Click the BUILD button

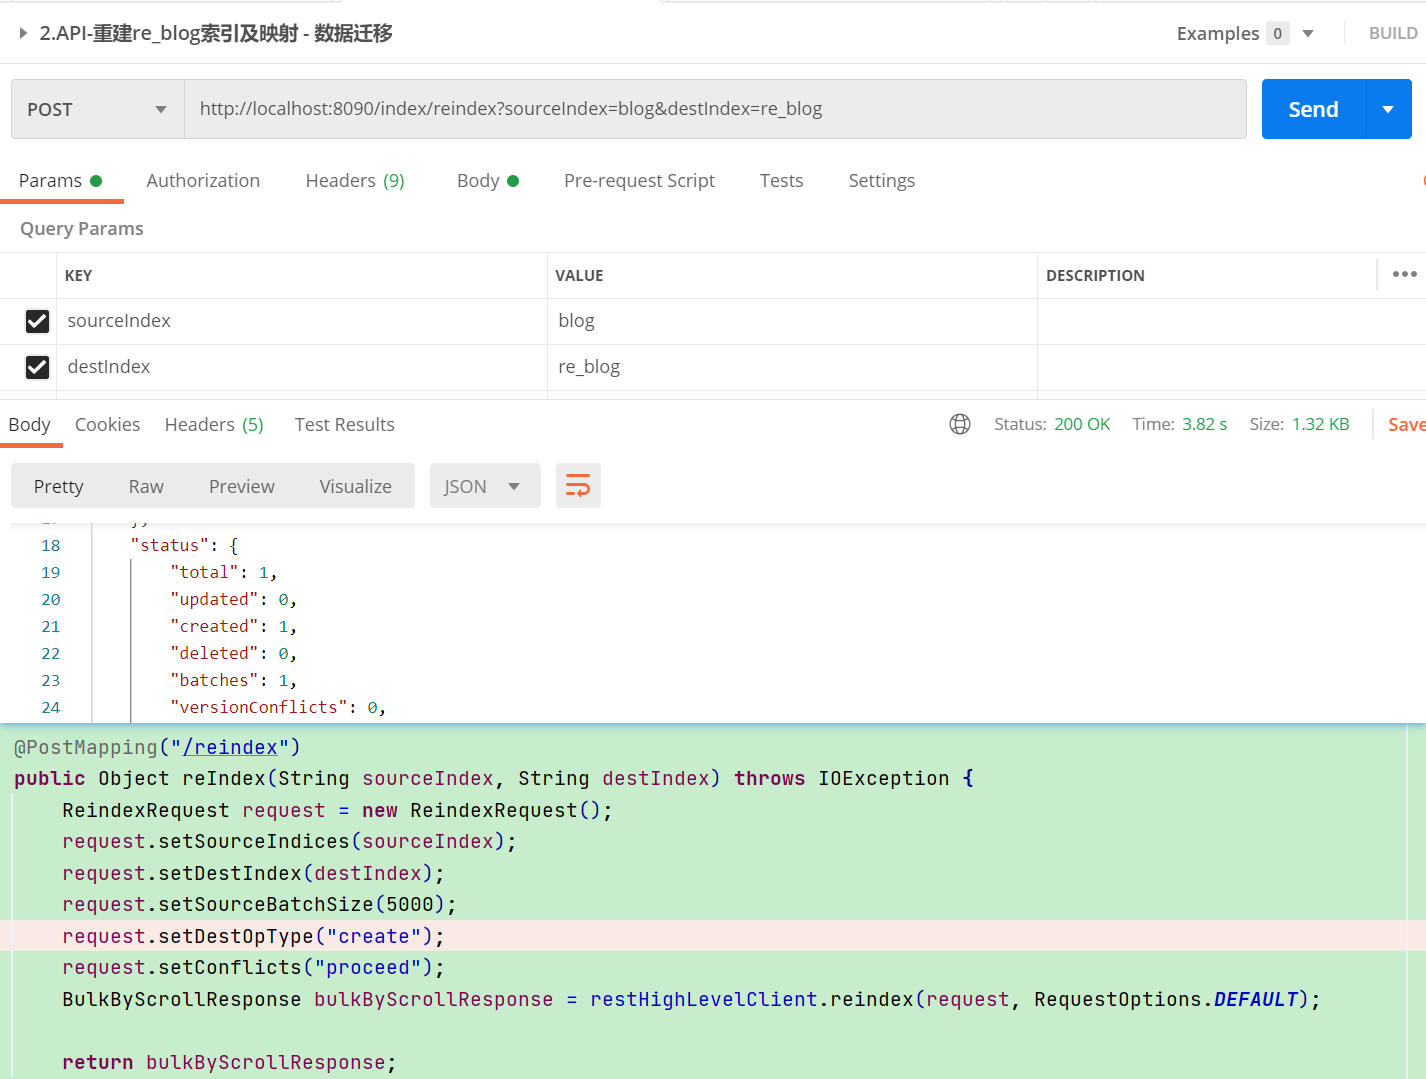coord(1393,33)
